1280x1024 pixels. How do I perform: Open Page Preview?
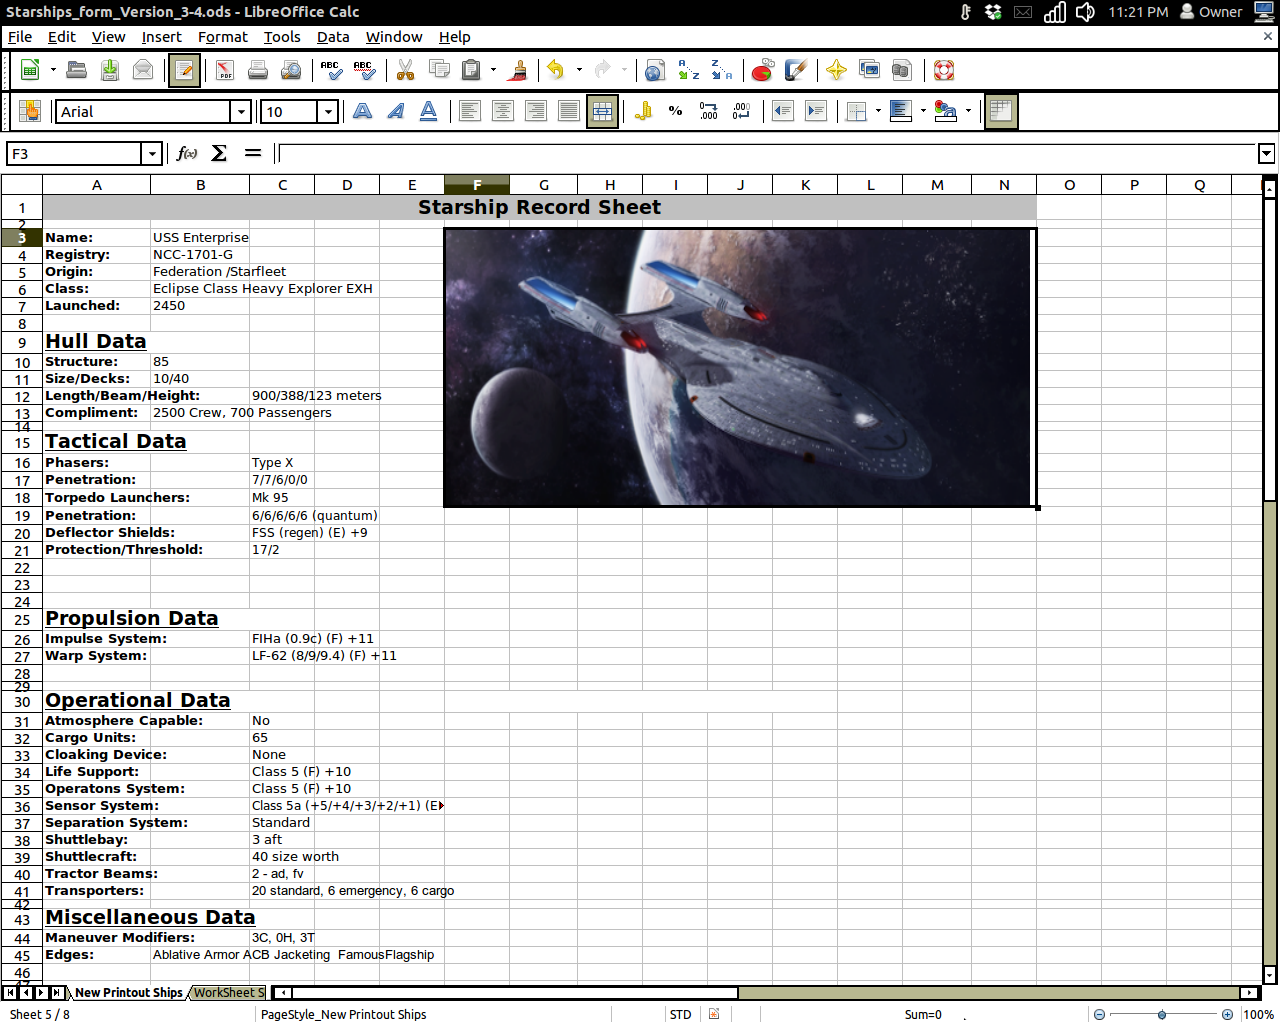click(291, 70)
